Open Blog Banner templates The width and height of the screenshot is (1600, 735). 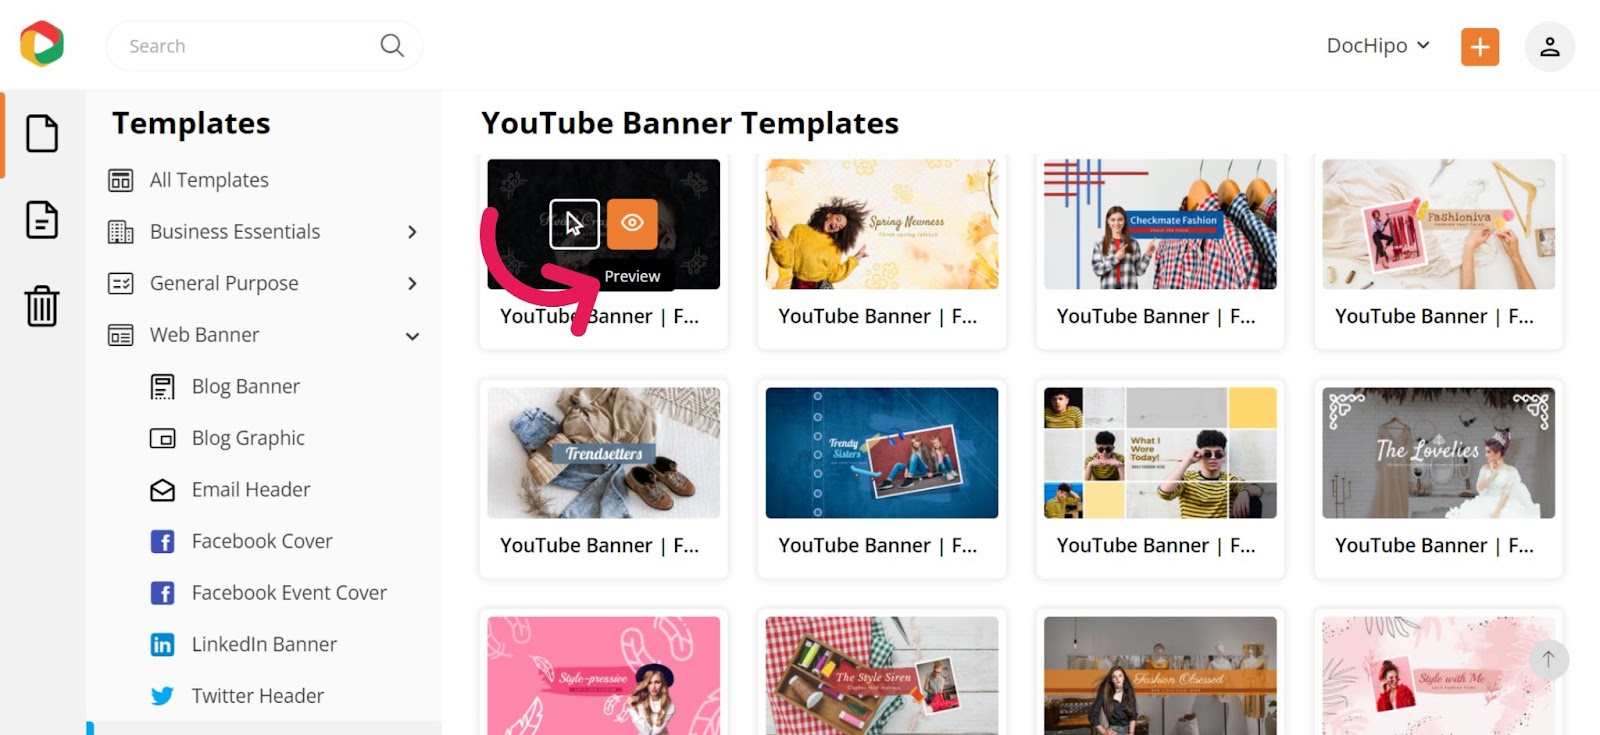click(245, 387)
